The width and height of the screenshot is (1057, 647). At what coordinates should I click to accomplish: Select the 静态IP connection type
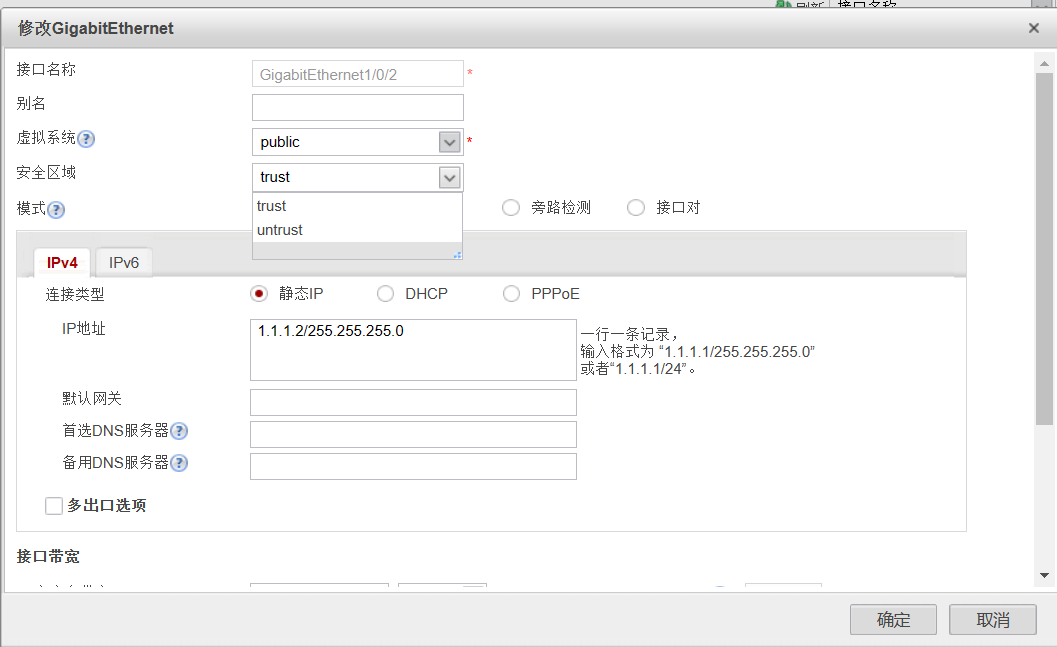[x=259, y=294]
